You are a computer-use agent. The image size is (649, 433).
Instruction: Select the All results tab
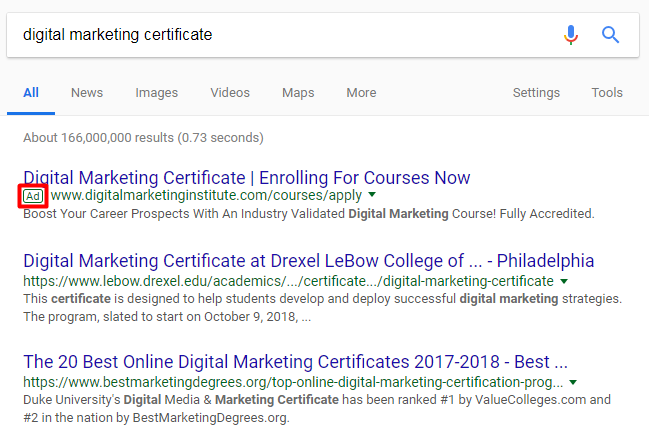tap(31, 93)
